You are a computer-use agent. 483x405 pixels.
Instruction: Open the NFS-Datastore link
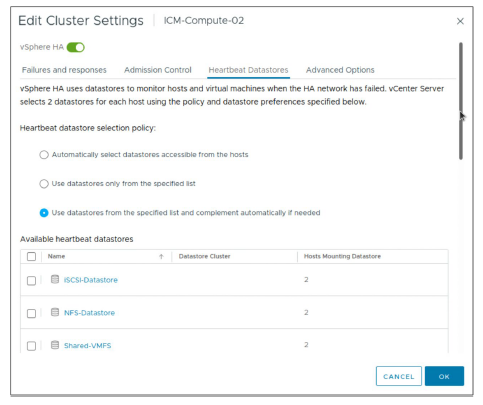click(x=89, y=313)
